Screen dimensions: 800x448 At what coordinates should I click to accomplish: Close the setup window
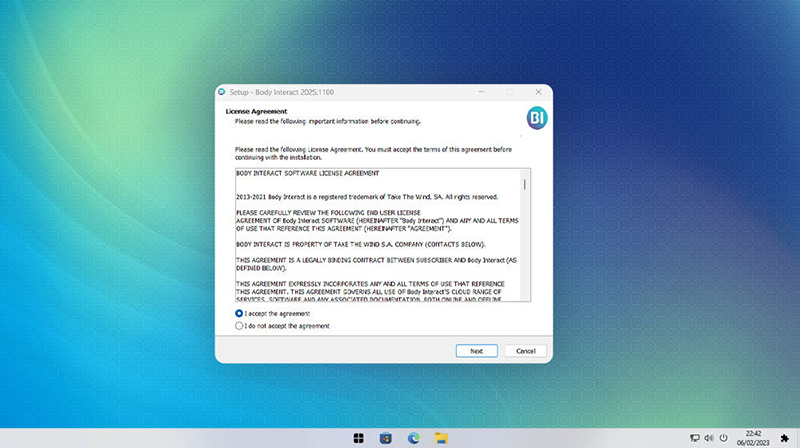pyautogui.click(x=539, y=92)
